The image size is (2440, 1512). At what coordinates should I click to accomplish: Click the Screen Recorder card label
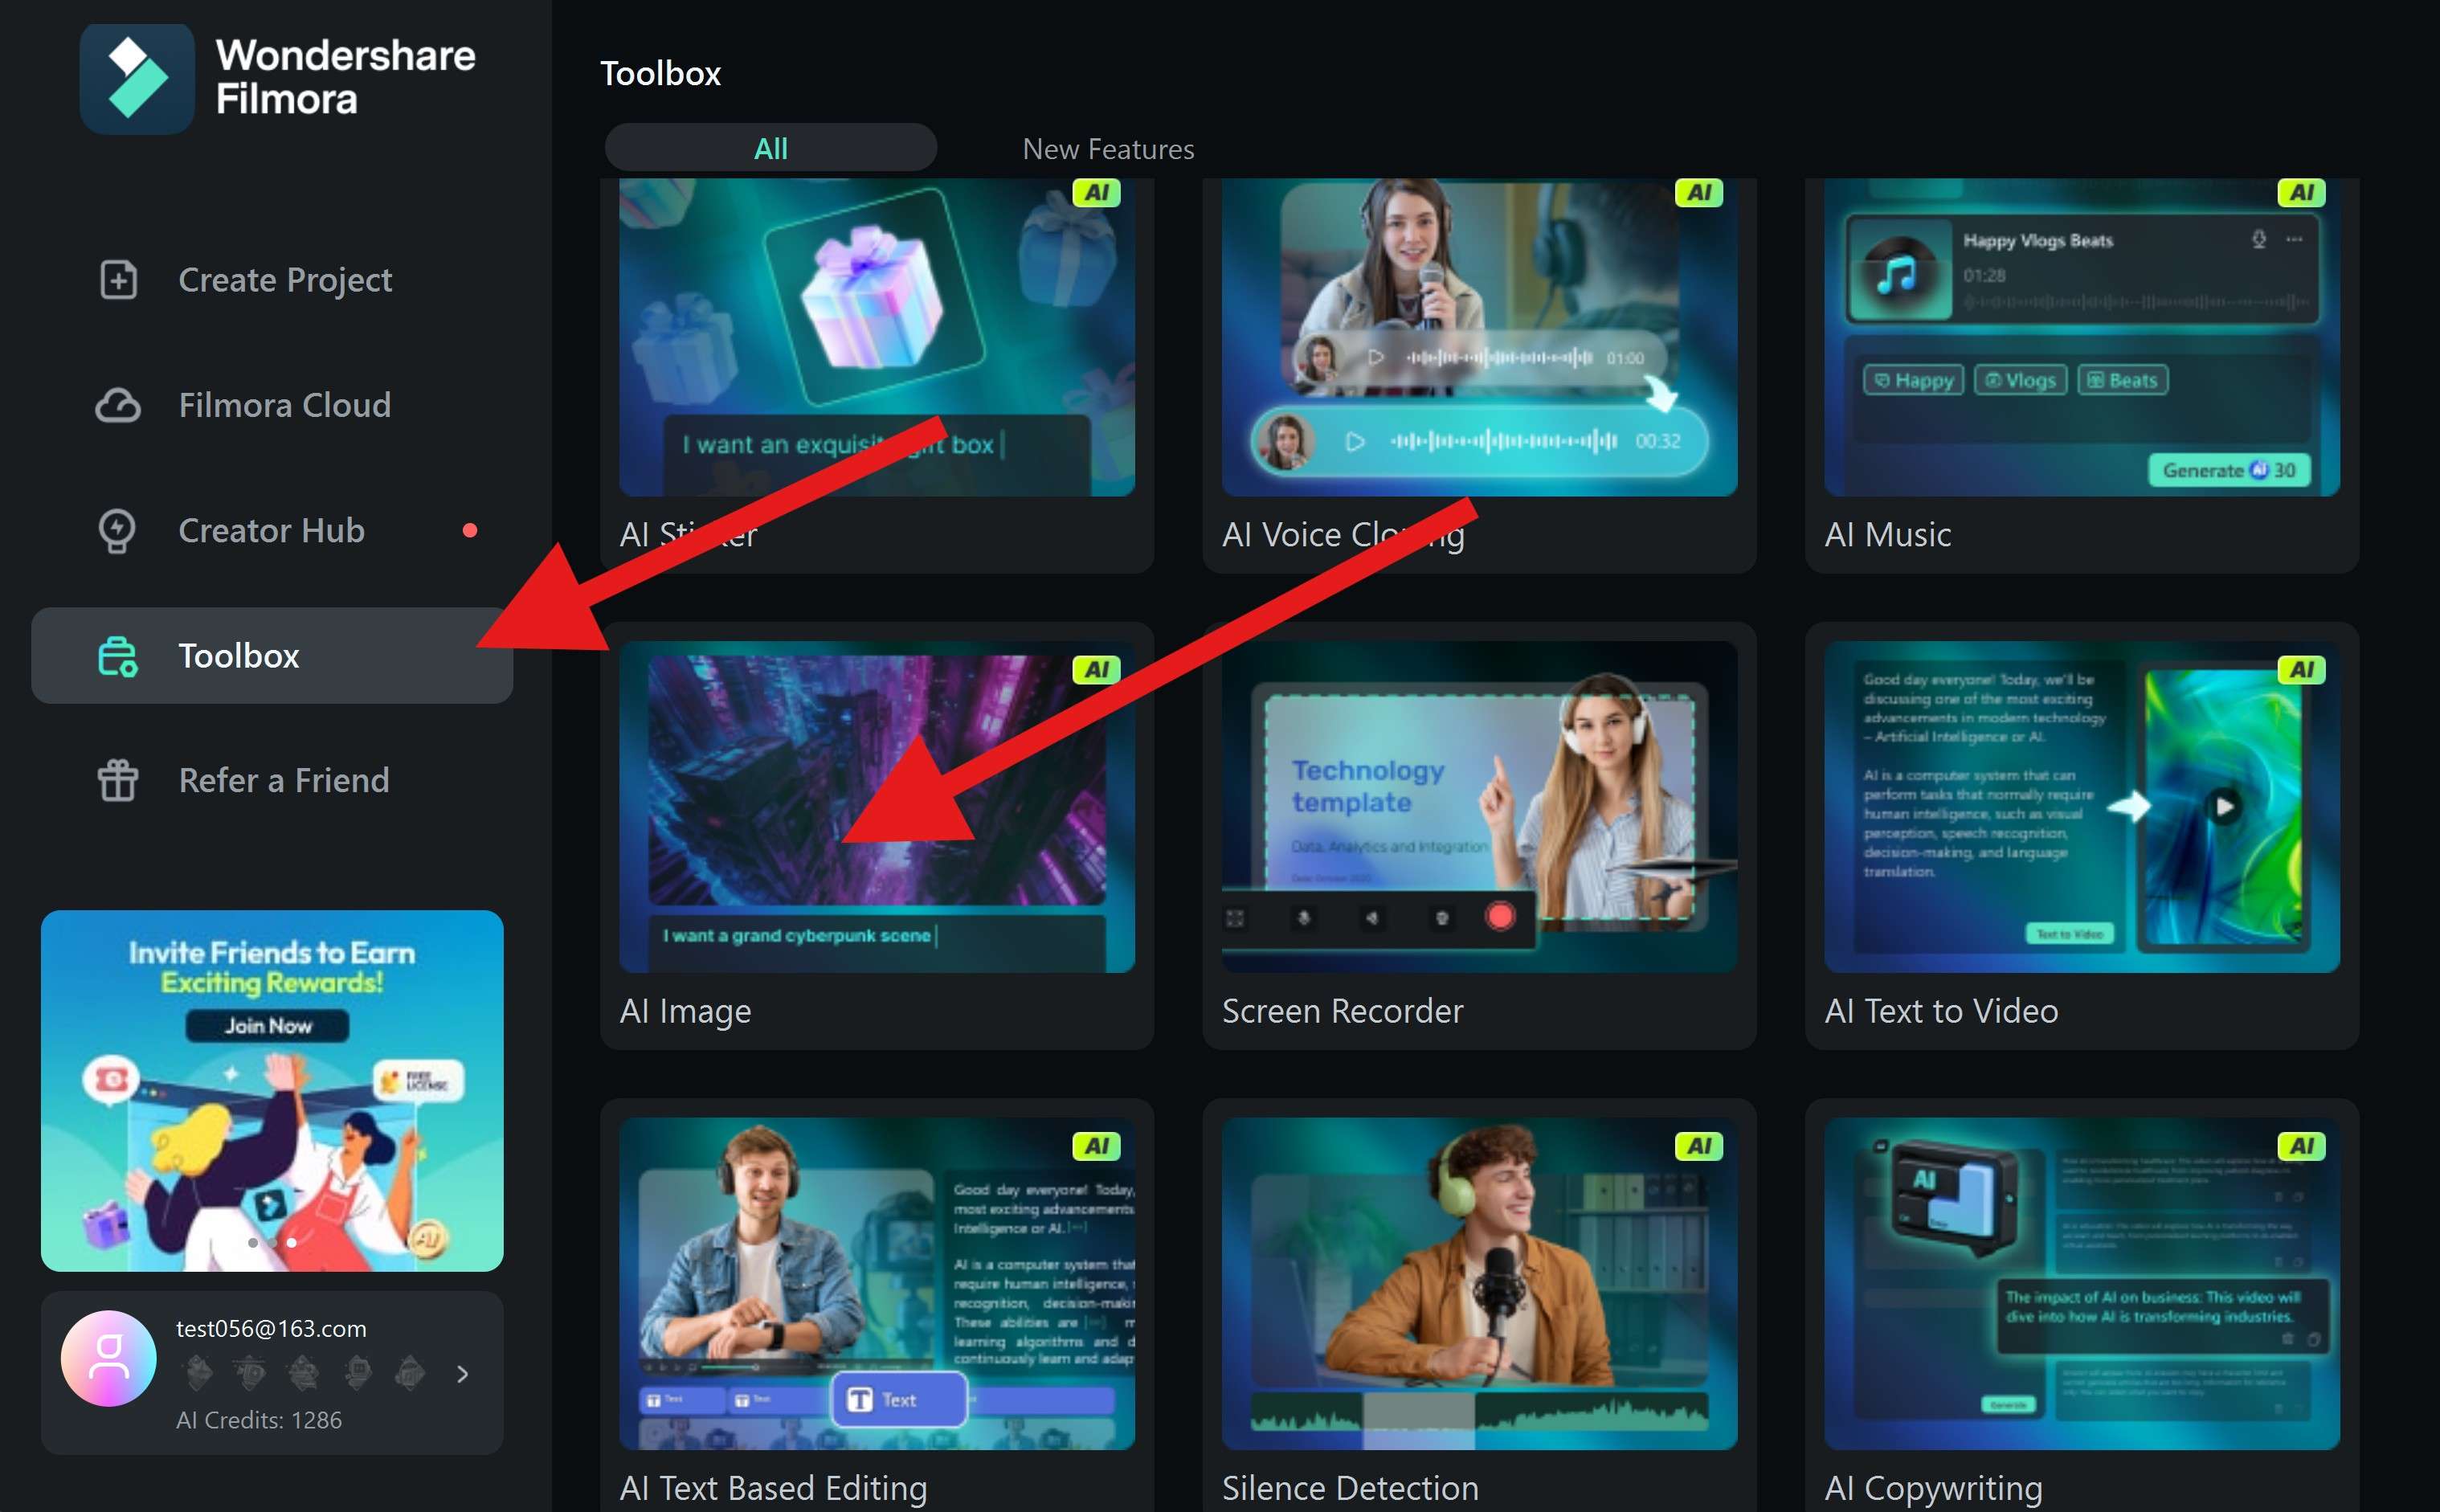click(1343, 1011)
